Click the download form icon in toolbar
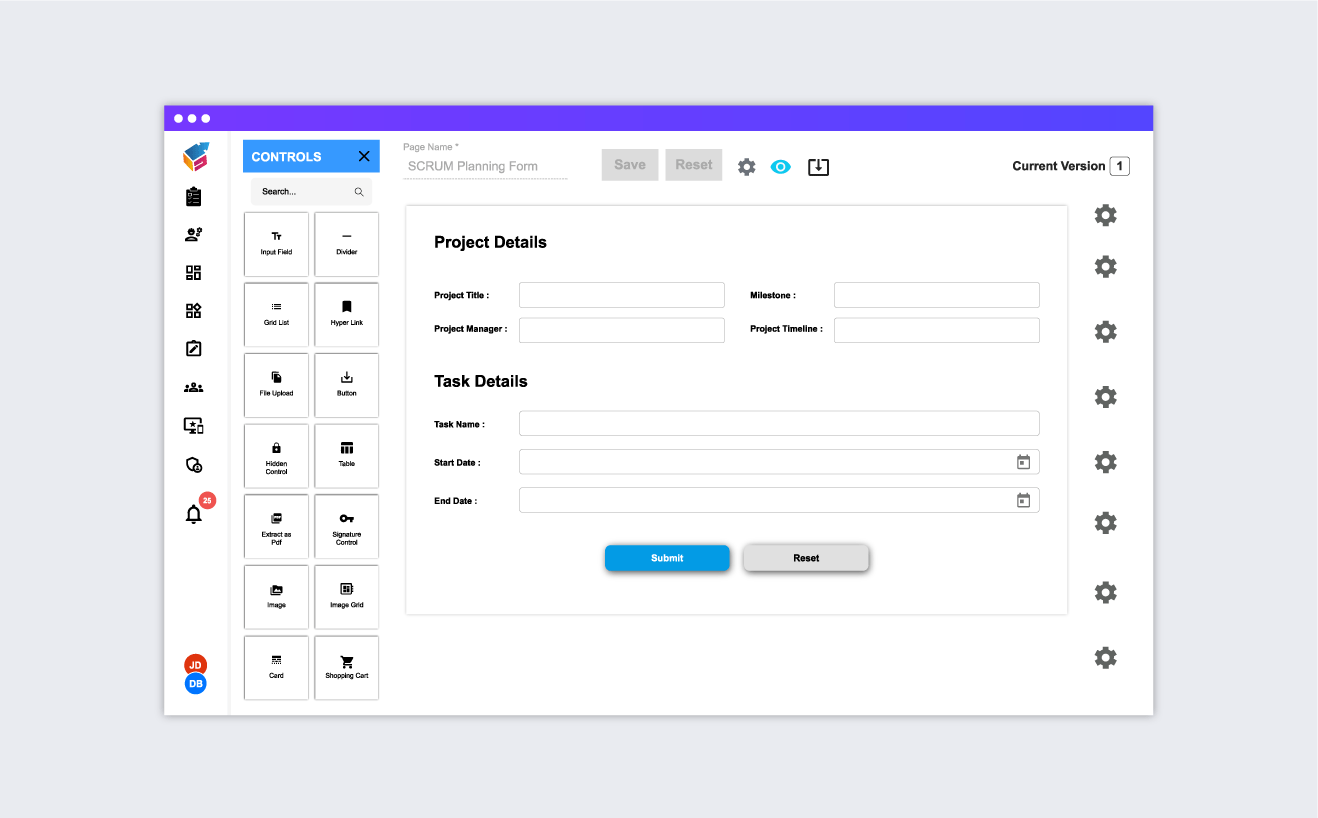Image resolution: width=1318 pixels, height=818 pixels. [818, 166]
